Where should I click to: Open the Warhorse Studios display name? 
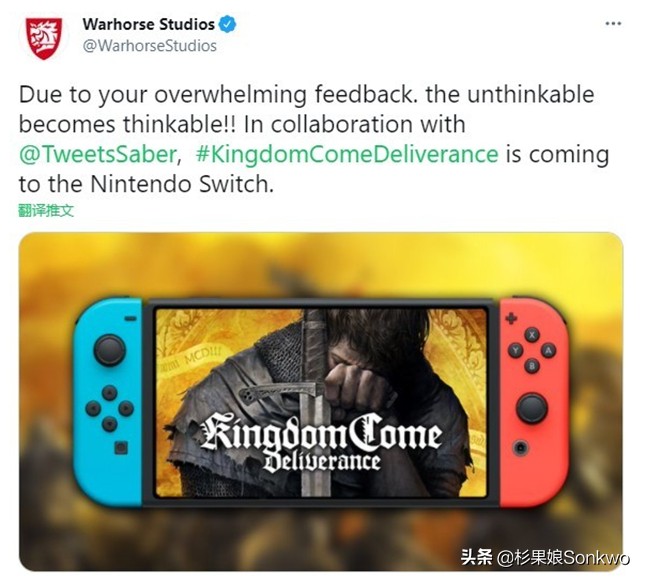pos(148,24)
